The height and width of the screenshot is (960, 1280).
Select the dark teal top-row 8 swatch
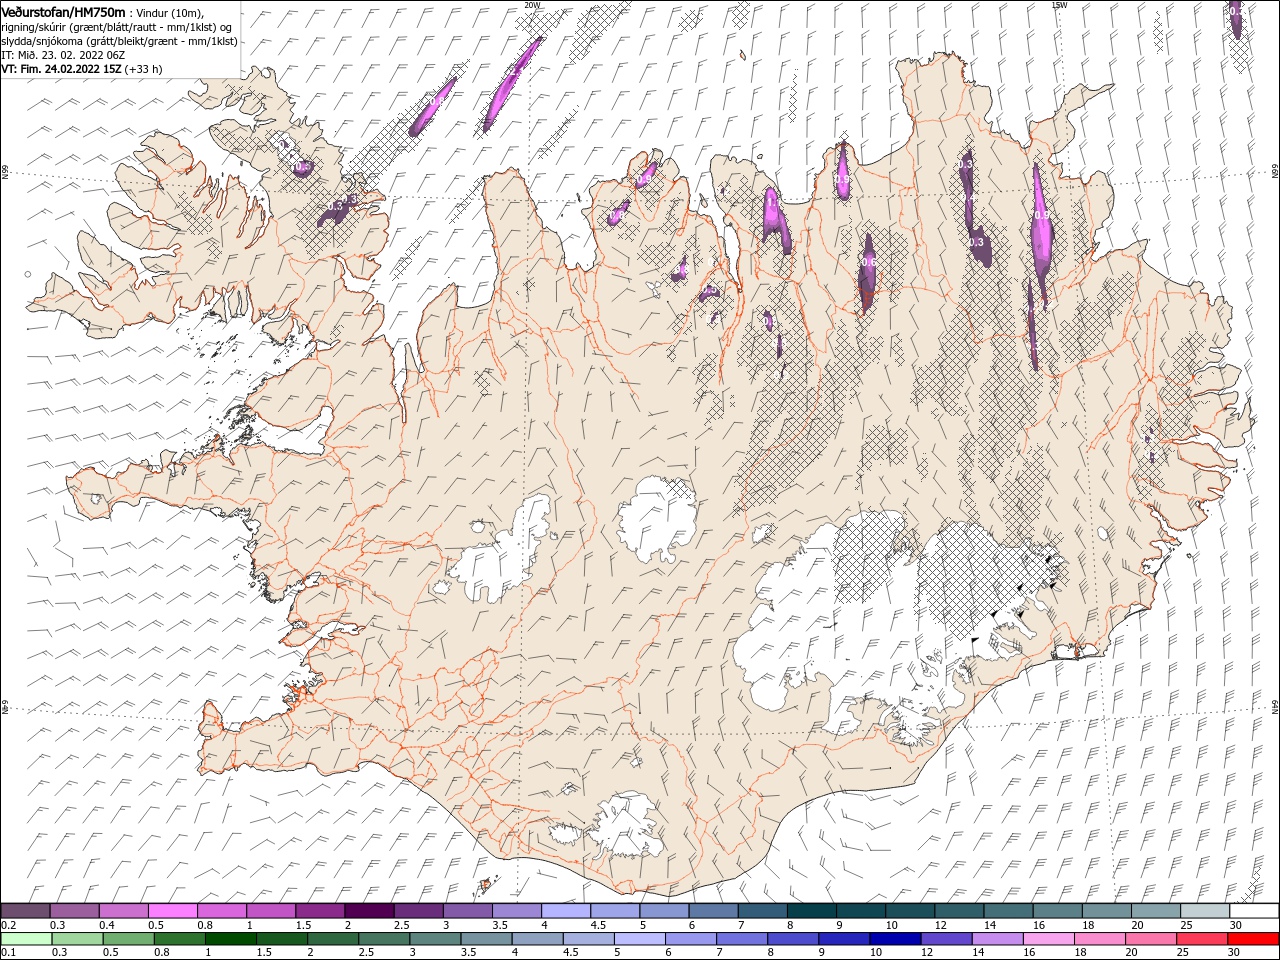(810, 911)
